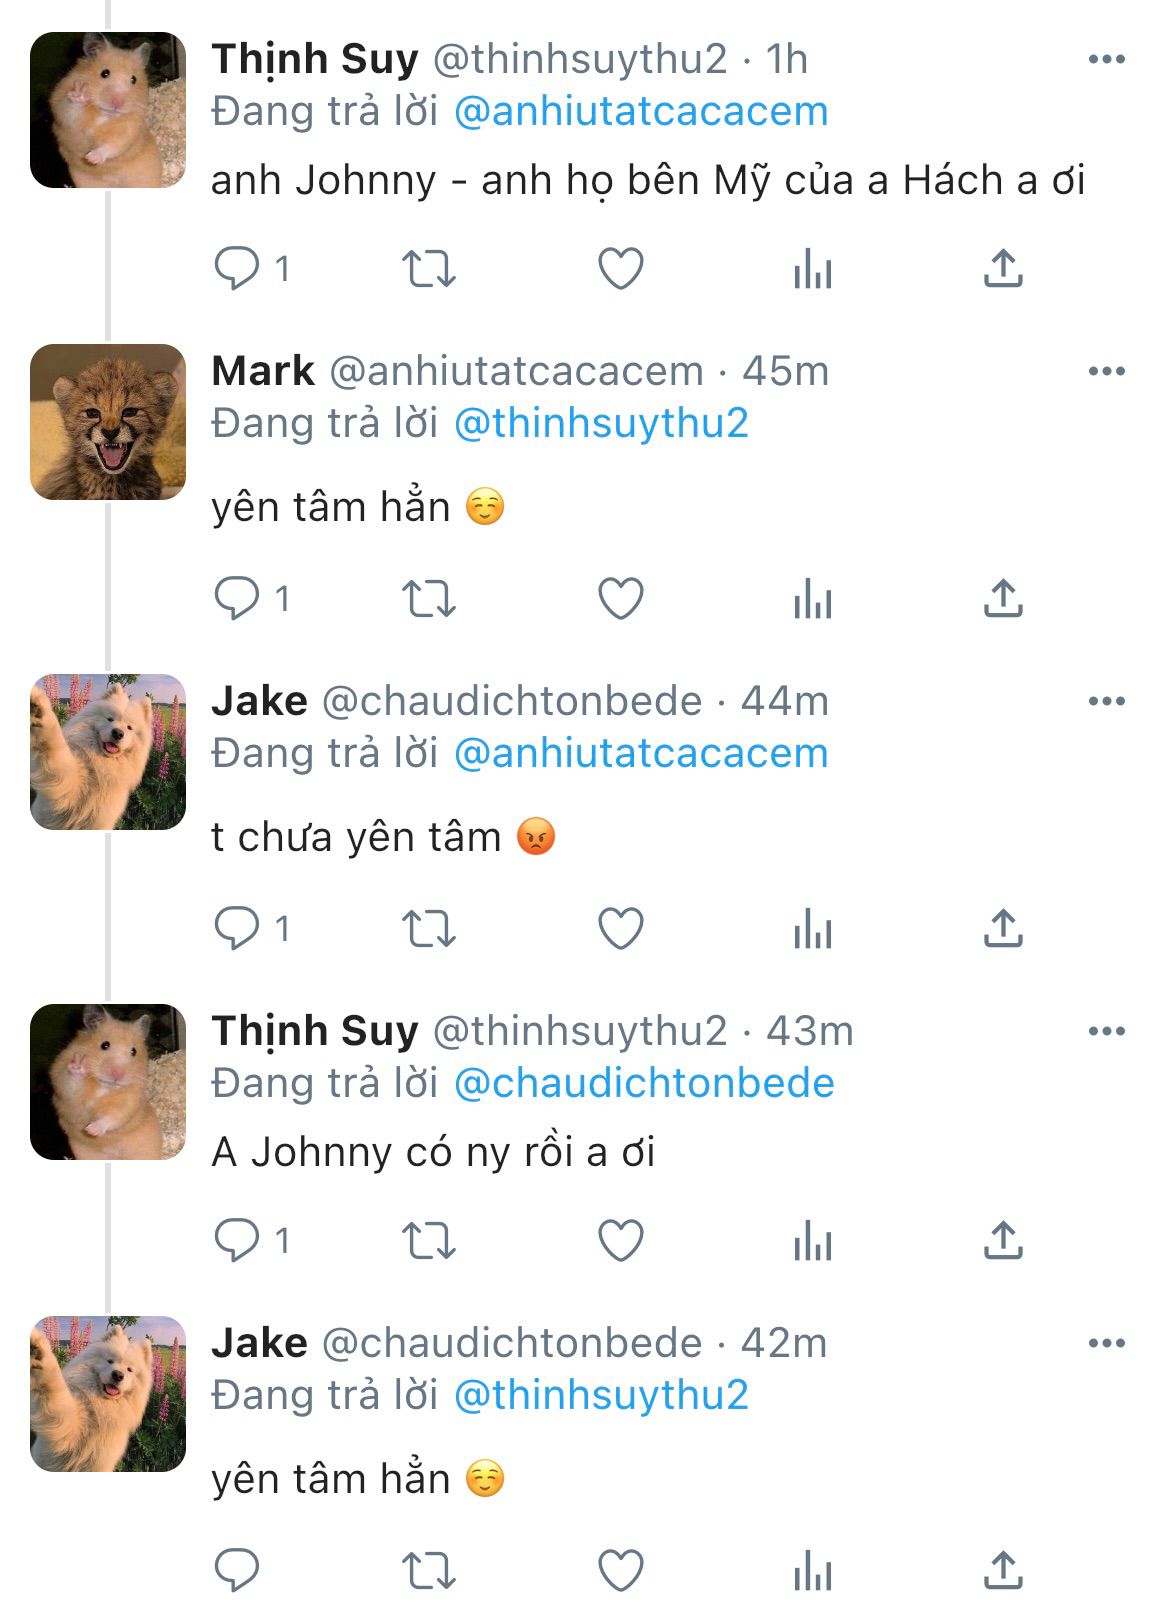
Task: Like Jake's 't chưa yên tâm' tweet
Action: point(620,928)
